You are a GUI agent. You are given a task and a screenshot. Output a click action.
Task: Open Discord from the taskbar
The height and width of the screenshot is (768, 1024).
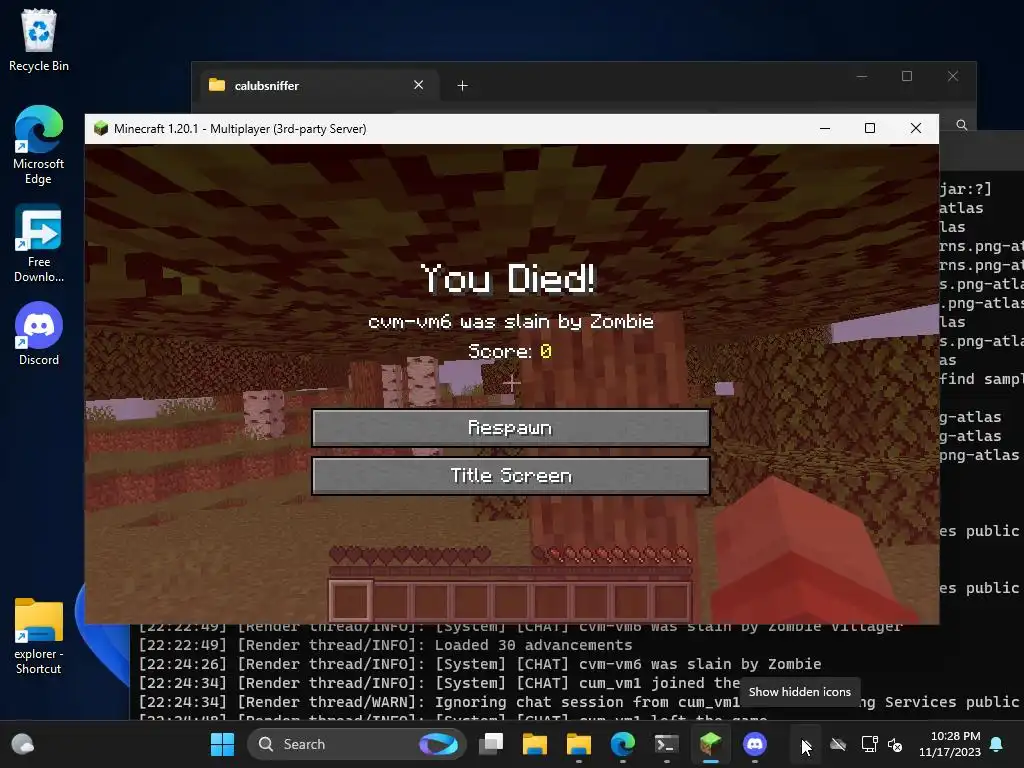pyautogui.click(x=755, y=744)
